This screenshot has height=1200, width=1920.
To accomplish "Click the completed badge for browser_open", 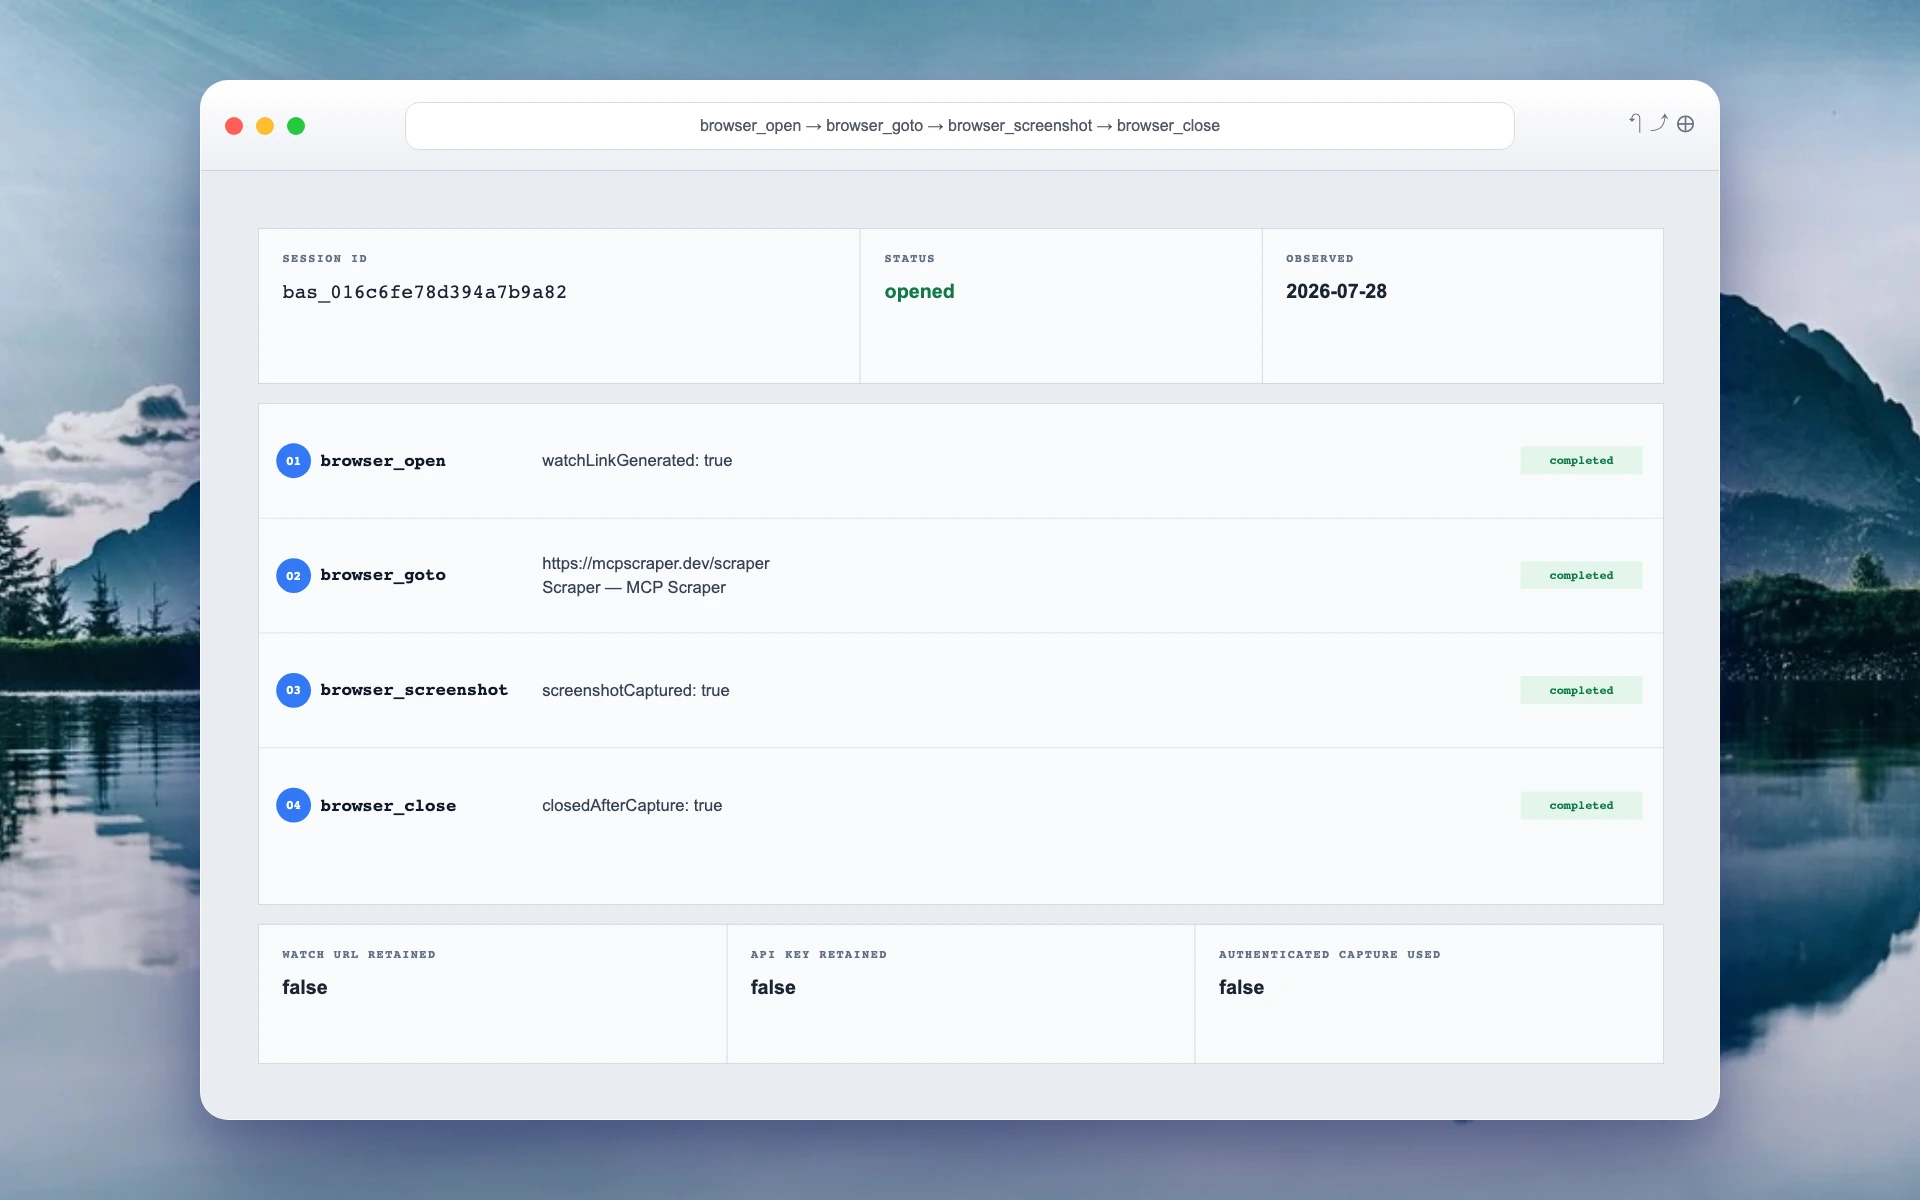I will coord(1581,461).
